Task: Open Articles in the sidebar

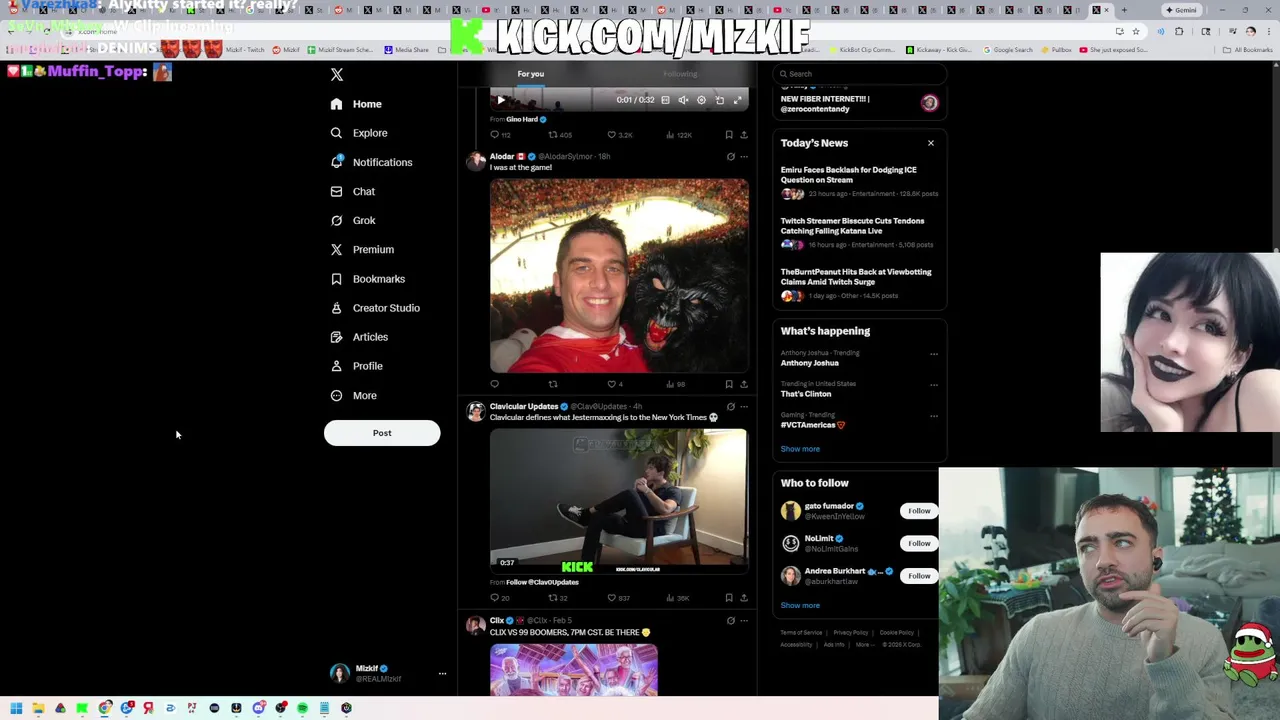Action: [x=359, y=337]
